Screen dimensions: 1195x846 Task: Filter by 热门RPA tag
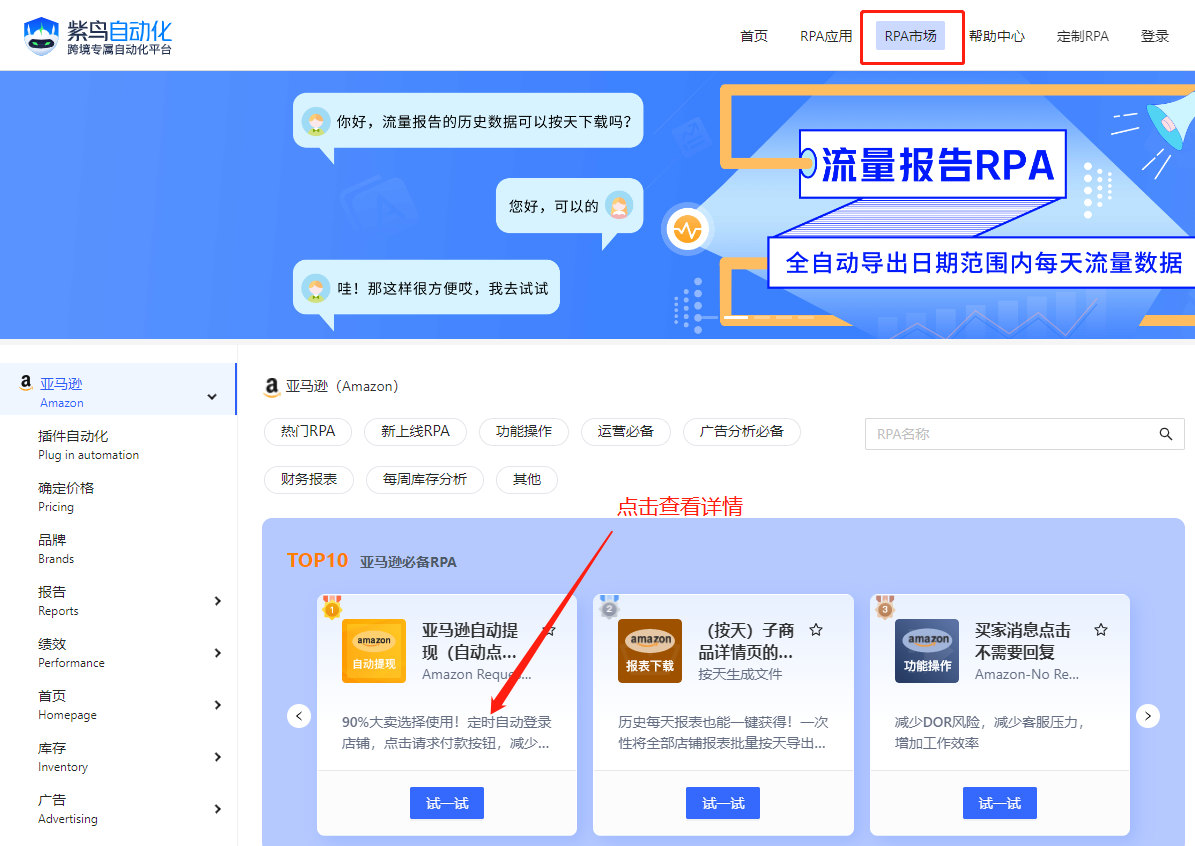click(308, 431)
